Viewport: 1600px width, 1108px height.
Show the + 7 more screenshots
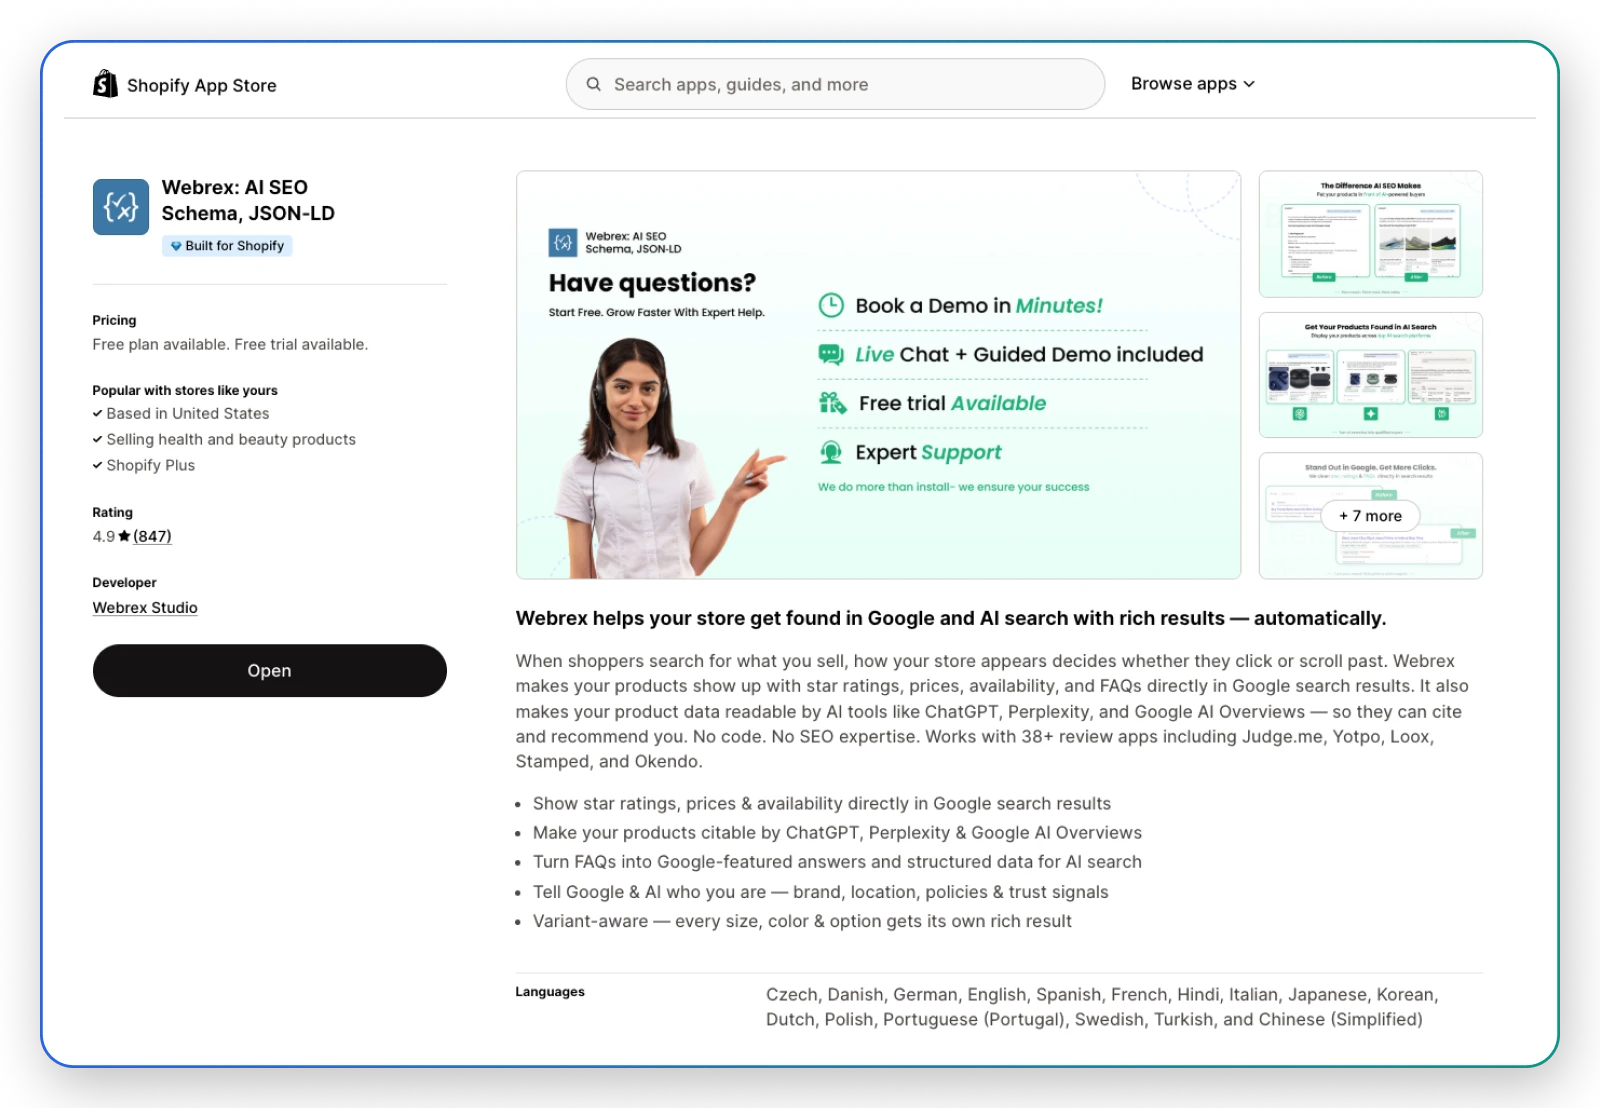pyautogui.click(x=1370, y=516)
